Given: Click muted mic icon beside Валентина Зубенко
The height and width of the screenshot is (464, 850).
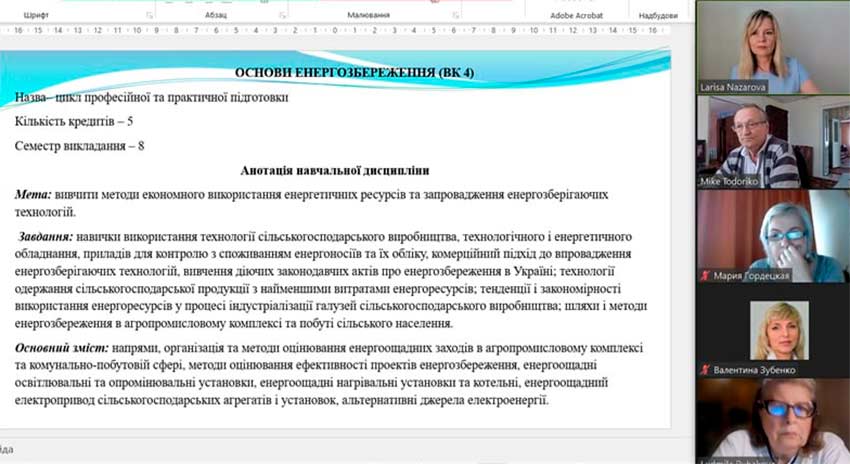Looking at the screenshot, I should 706,370.
